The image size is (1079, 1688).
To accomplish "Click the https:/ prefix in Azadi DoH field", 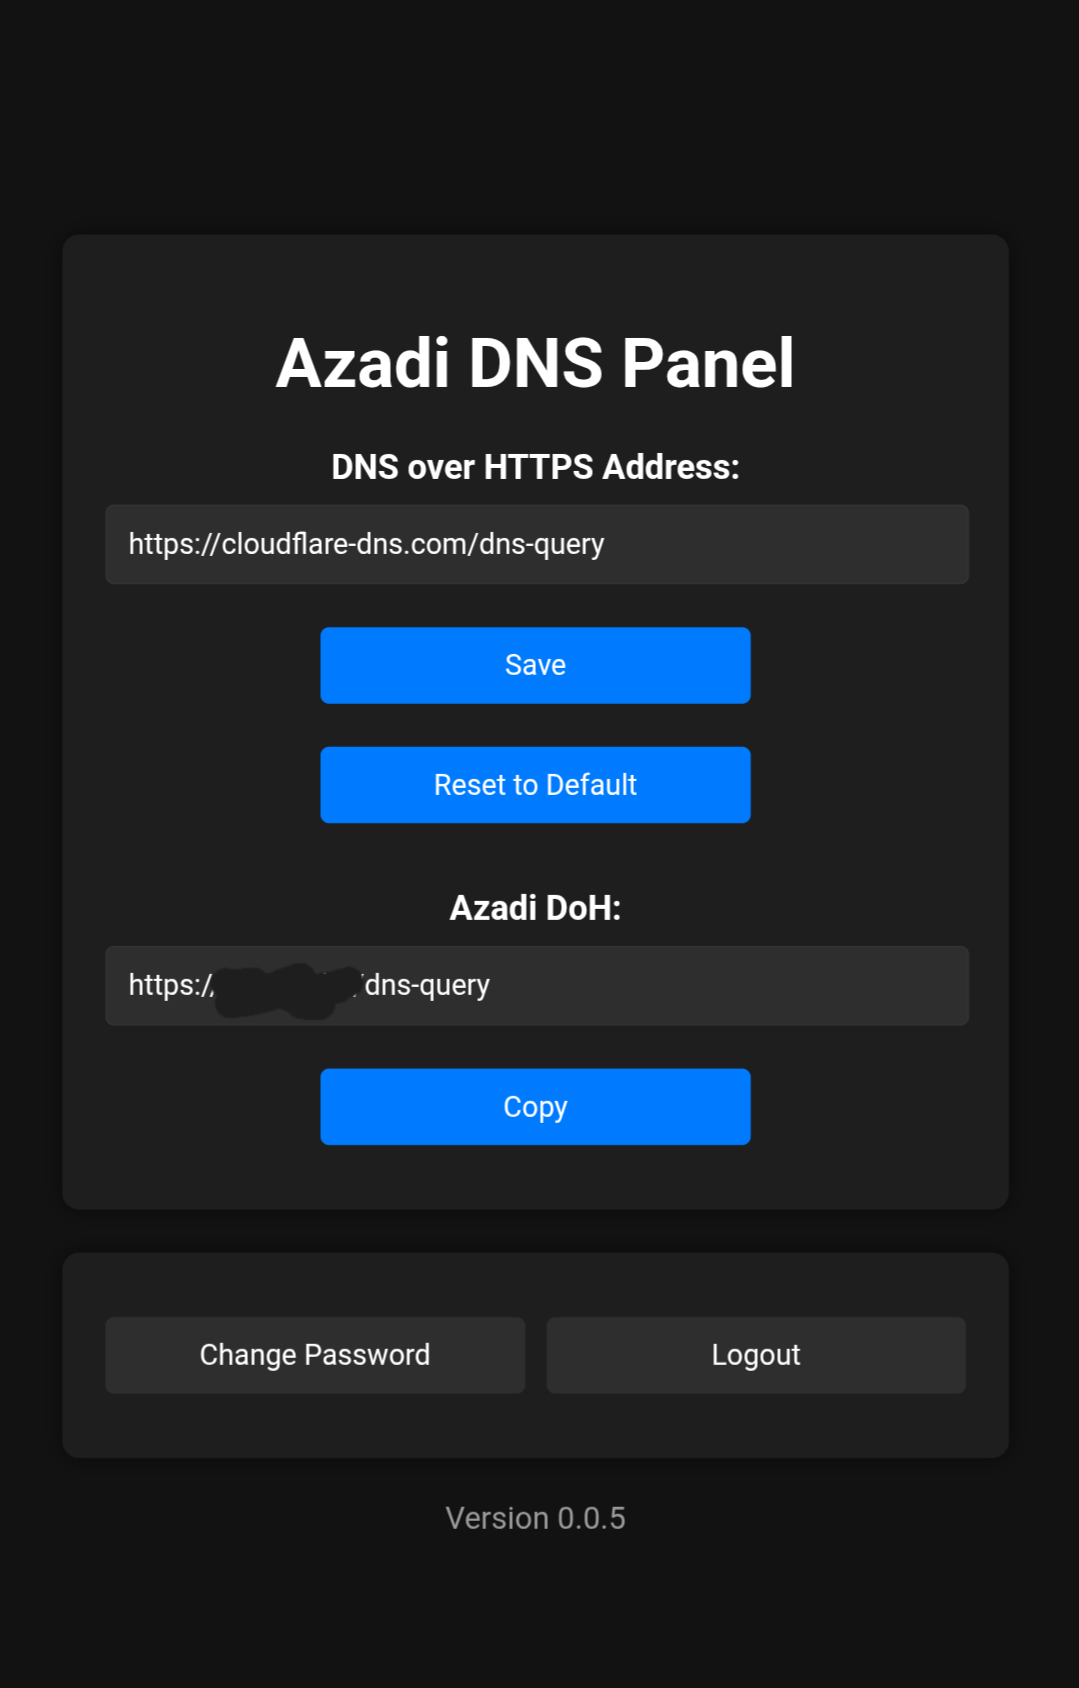I will pos(168,986).
